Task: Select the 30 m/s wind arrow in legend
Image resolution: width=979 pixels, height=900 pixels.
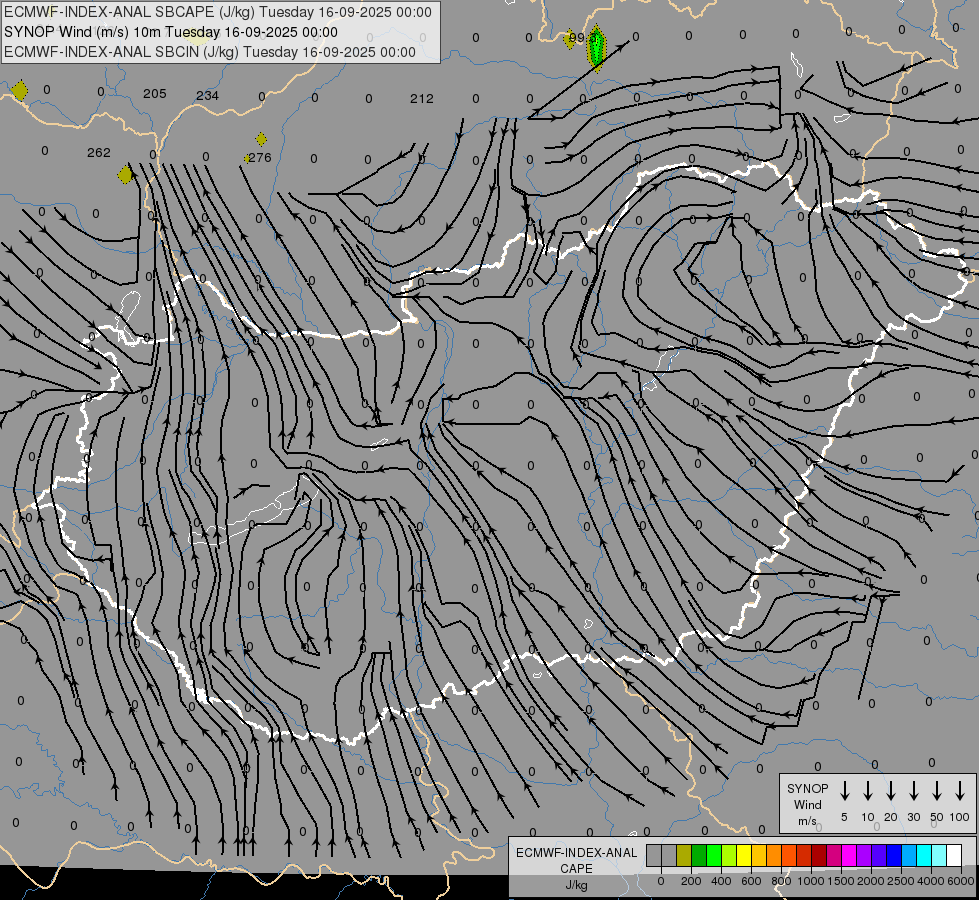Action: click(913, 791)
